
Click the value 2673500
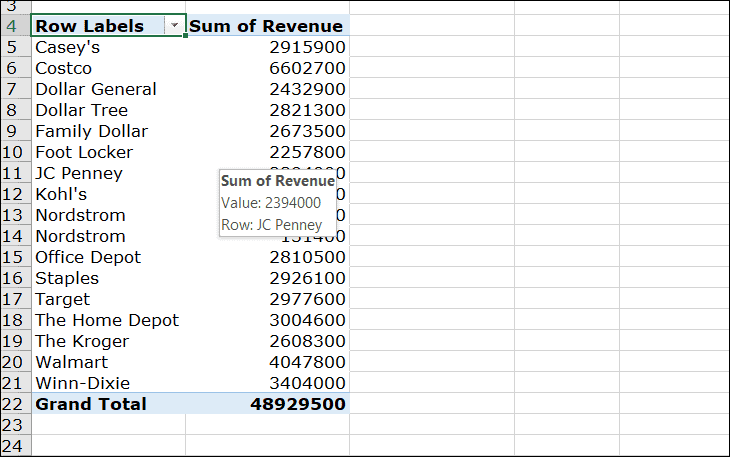click(x=307, y=131)
